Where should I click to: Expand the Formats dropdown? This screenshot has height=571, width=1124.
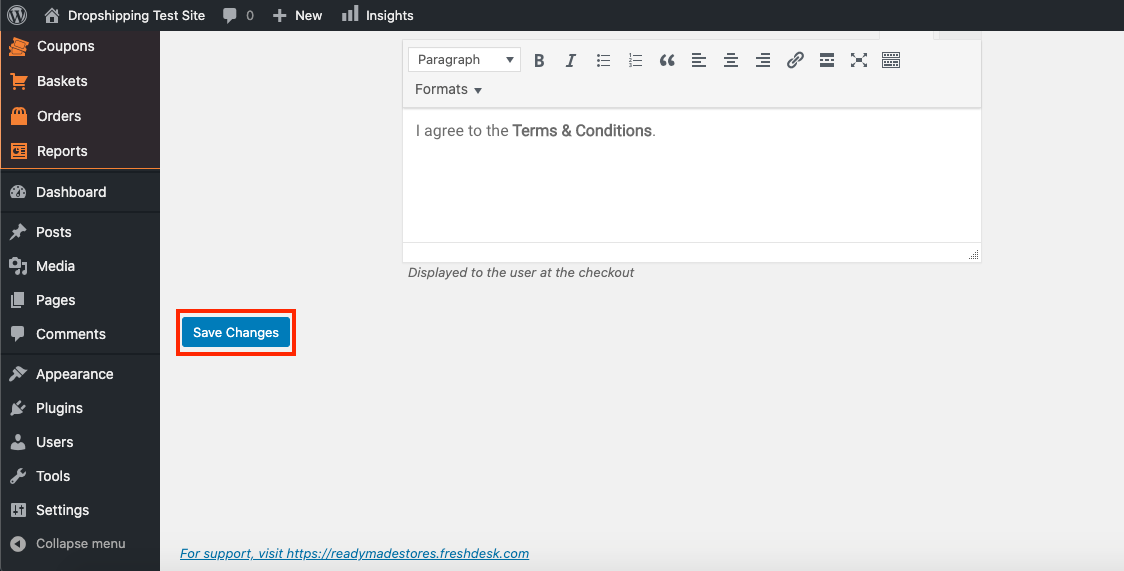(448, 90)
